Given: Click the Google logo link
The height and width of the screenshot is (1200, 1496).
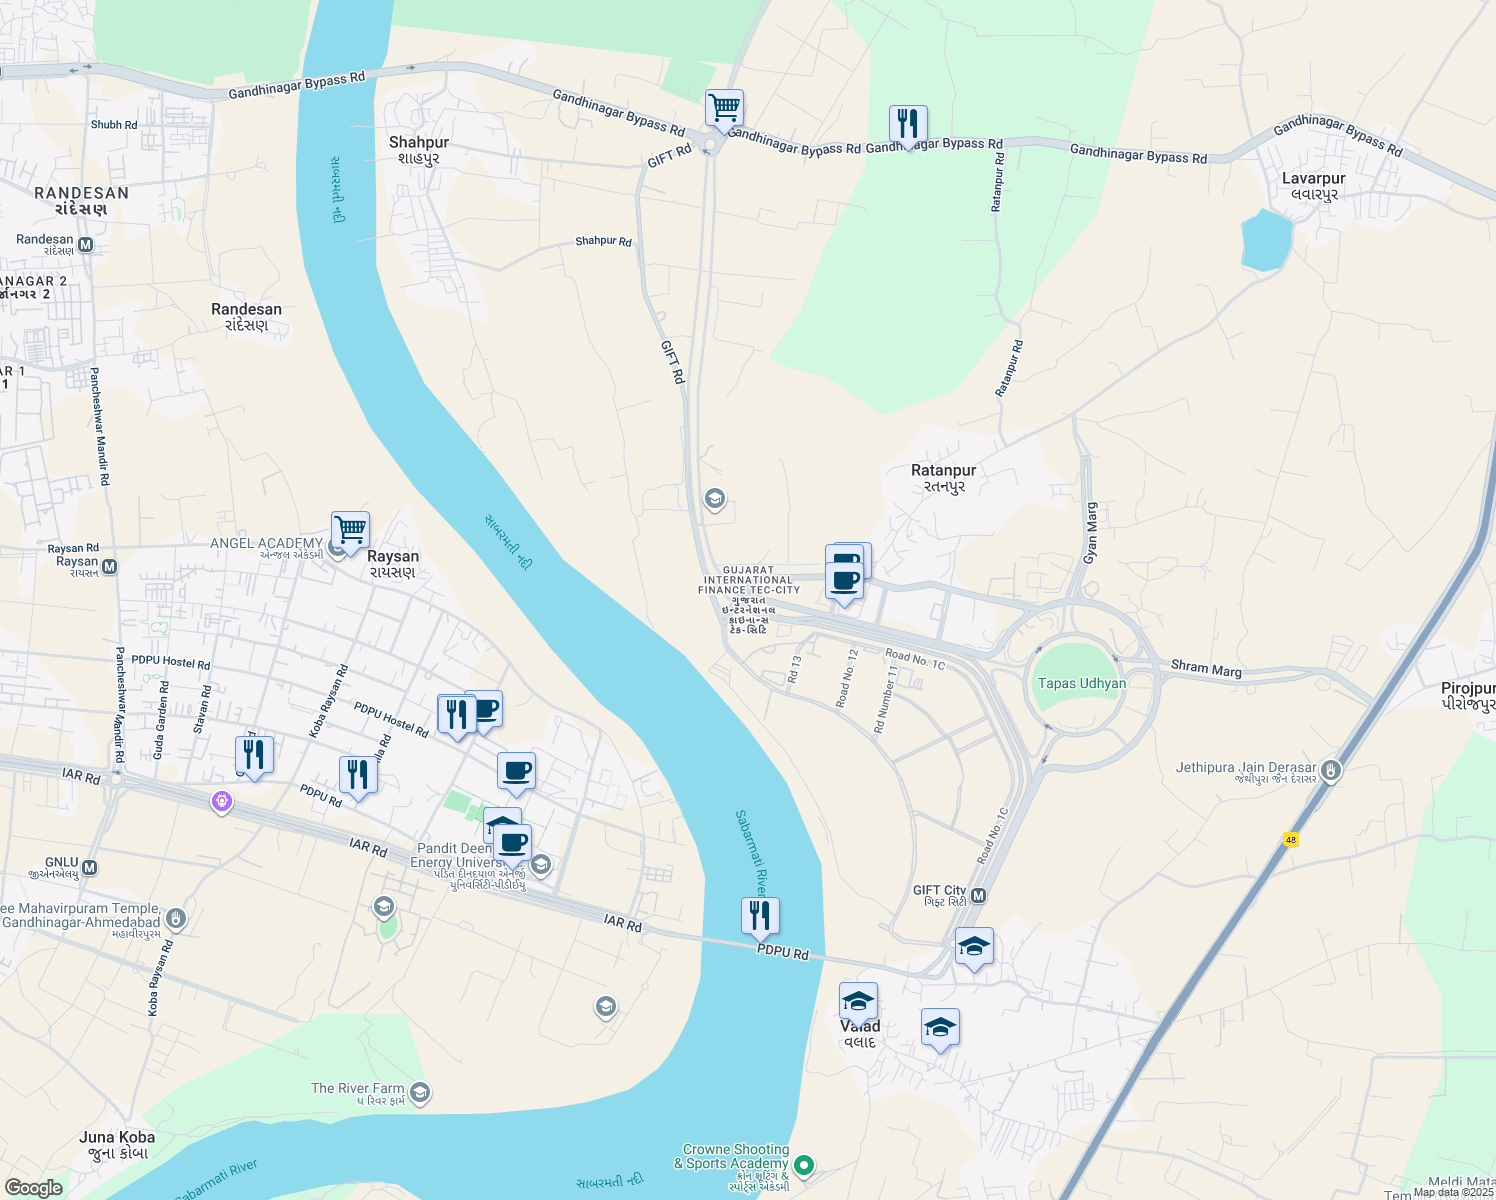Looking at the screenshot, I should [33, 1188].
